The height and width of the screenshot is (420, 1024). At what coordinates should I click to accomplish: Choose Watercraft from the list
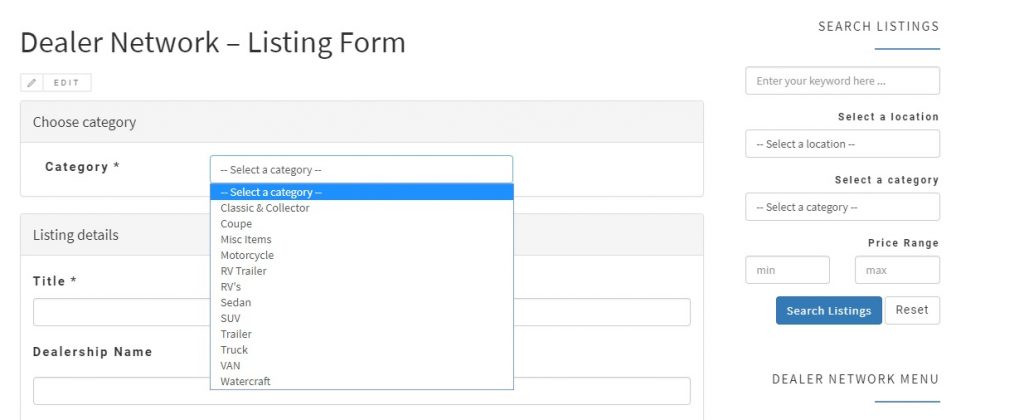pos(246,381)
